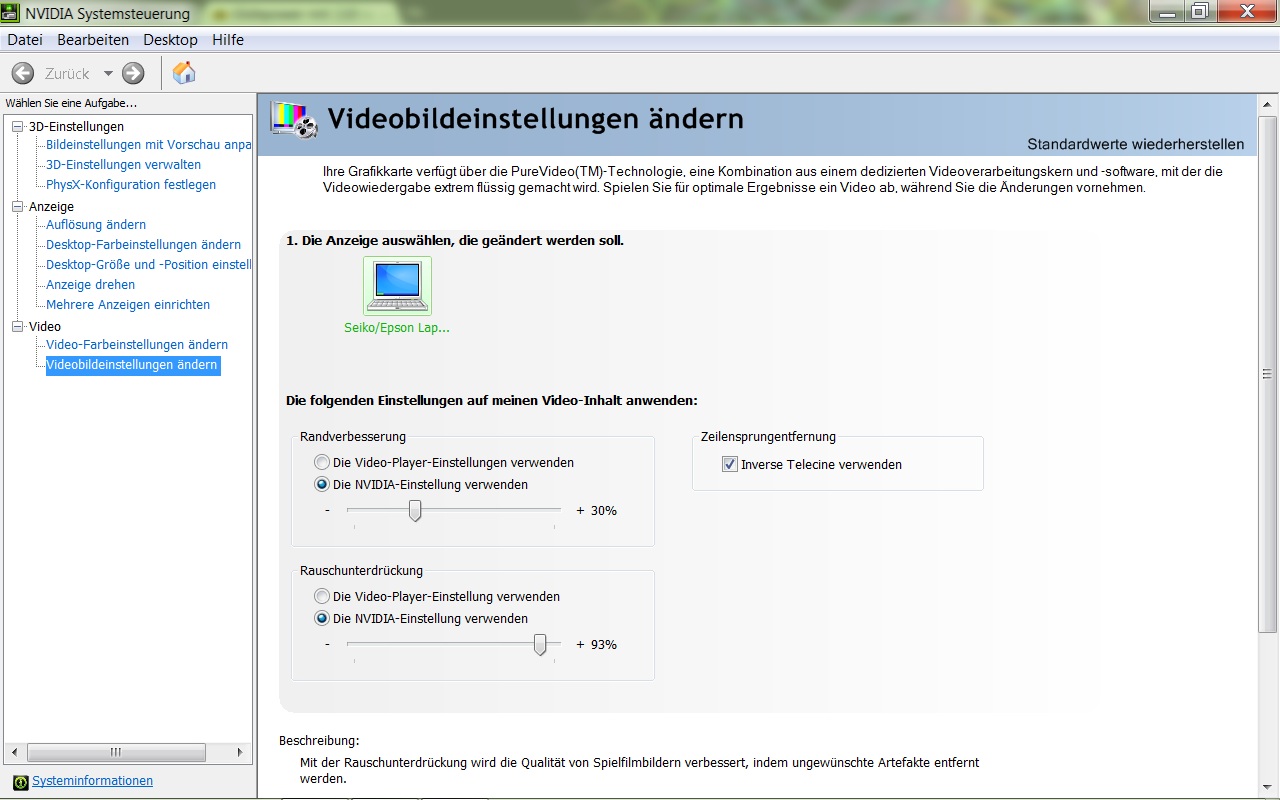Select NVIDIA-Einstellung for Rauschunterdrückung
Viewport: 1280px width, 800px height.
[321, 619]
